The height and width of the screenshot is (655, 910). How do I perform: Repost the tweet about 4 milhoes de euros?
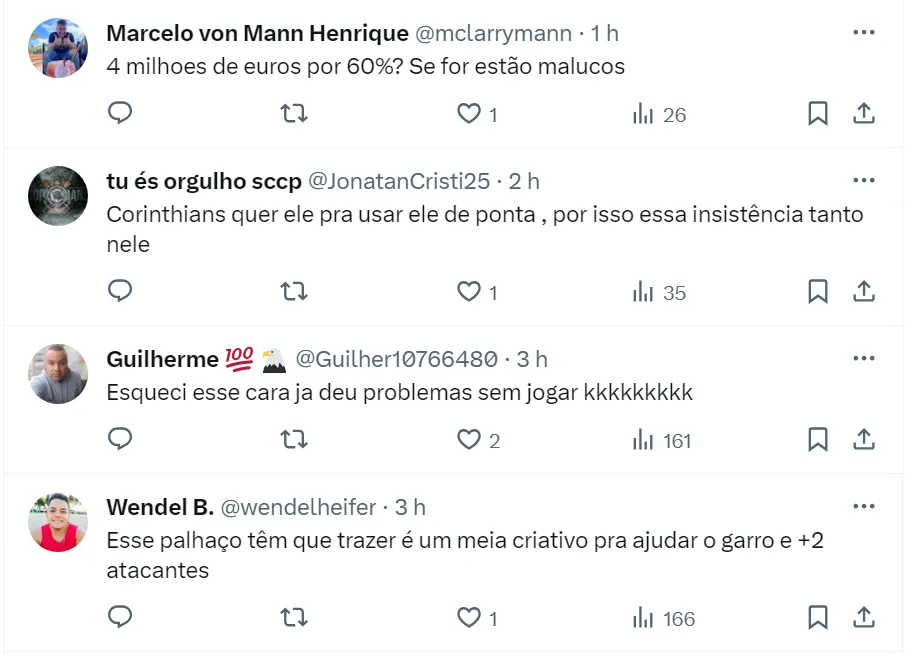294,114
